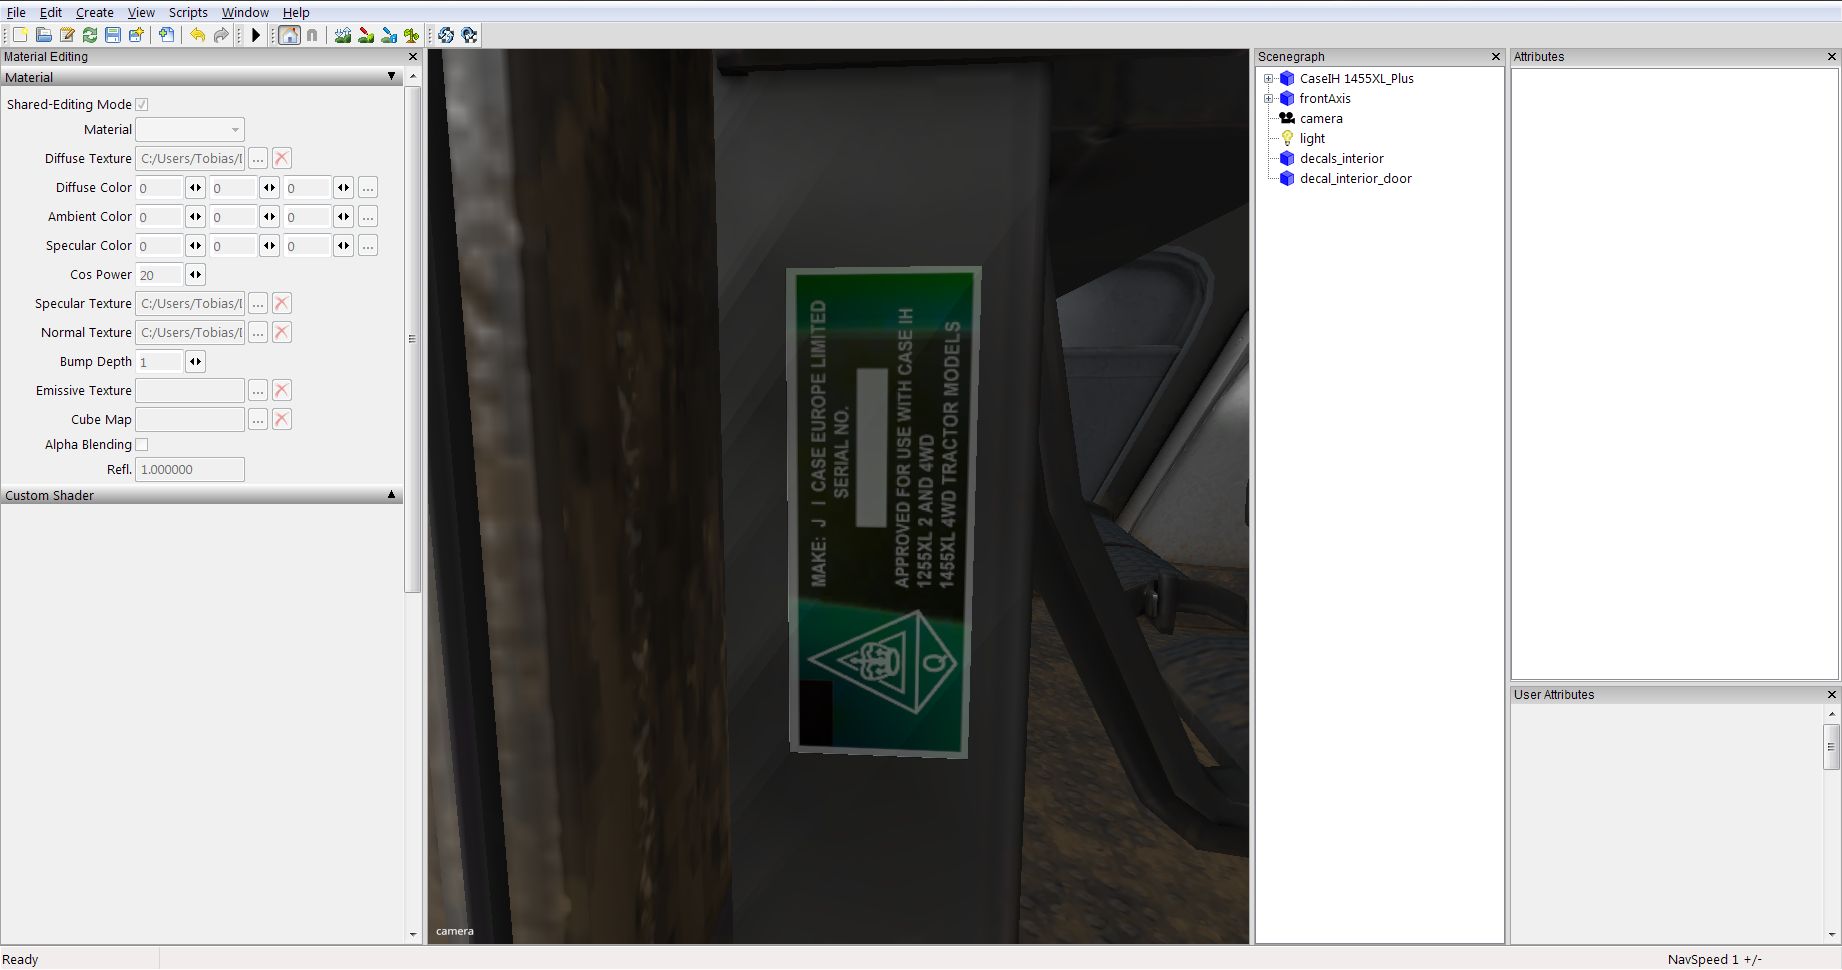Image resolution: width=1842 pixels, height=970 pixels.
Task: Click the blue circular-arrows toolbar icon
Action: (x=446, y=35)
